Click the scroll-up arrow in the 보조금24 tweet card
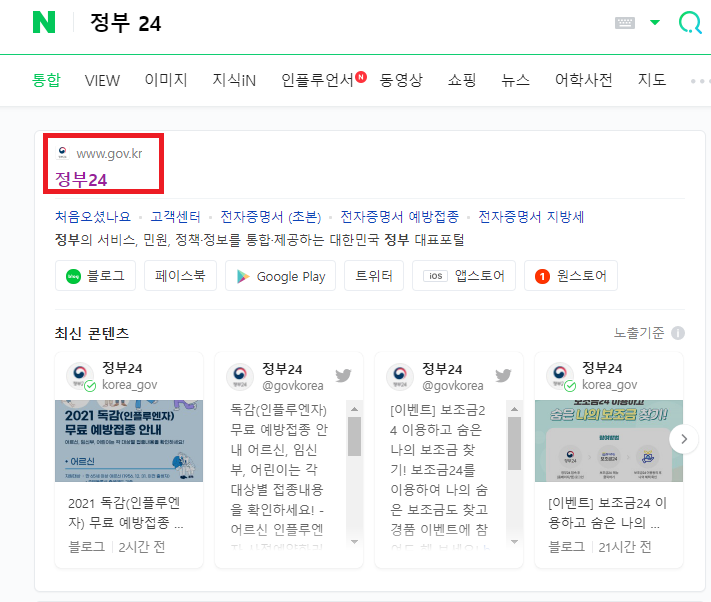The height and width of the screenshot is (602, 711). [514, 409]
